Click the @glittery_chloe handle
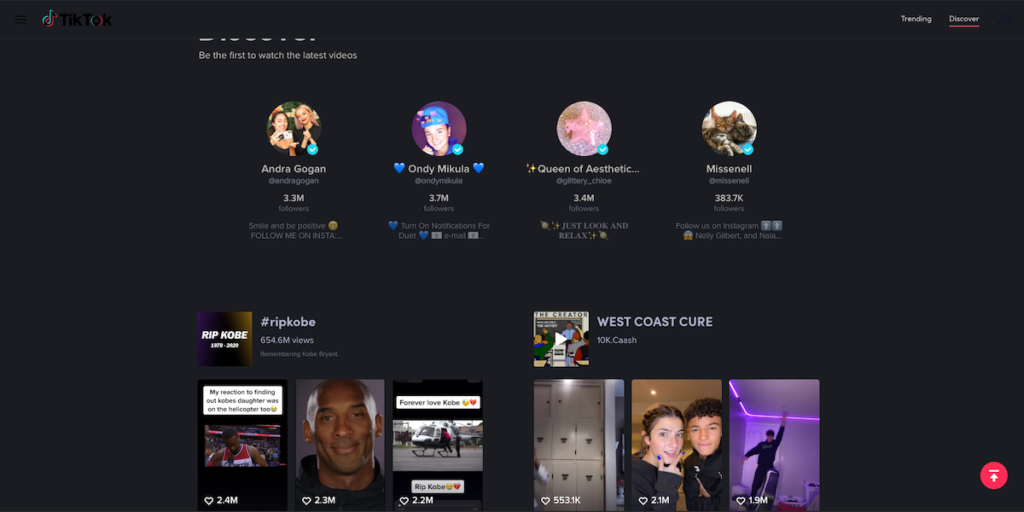 [584, 181]
